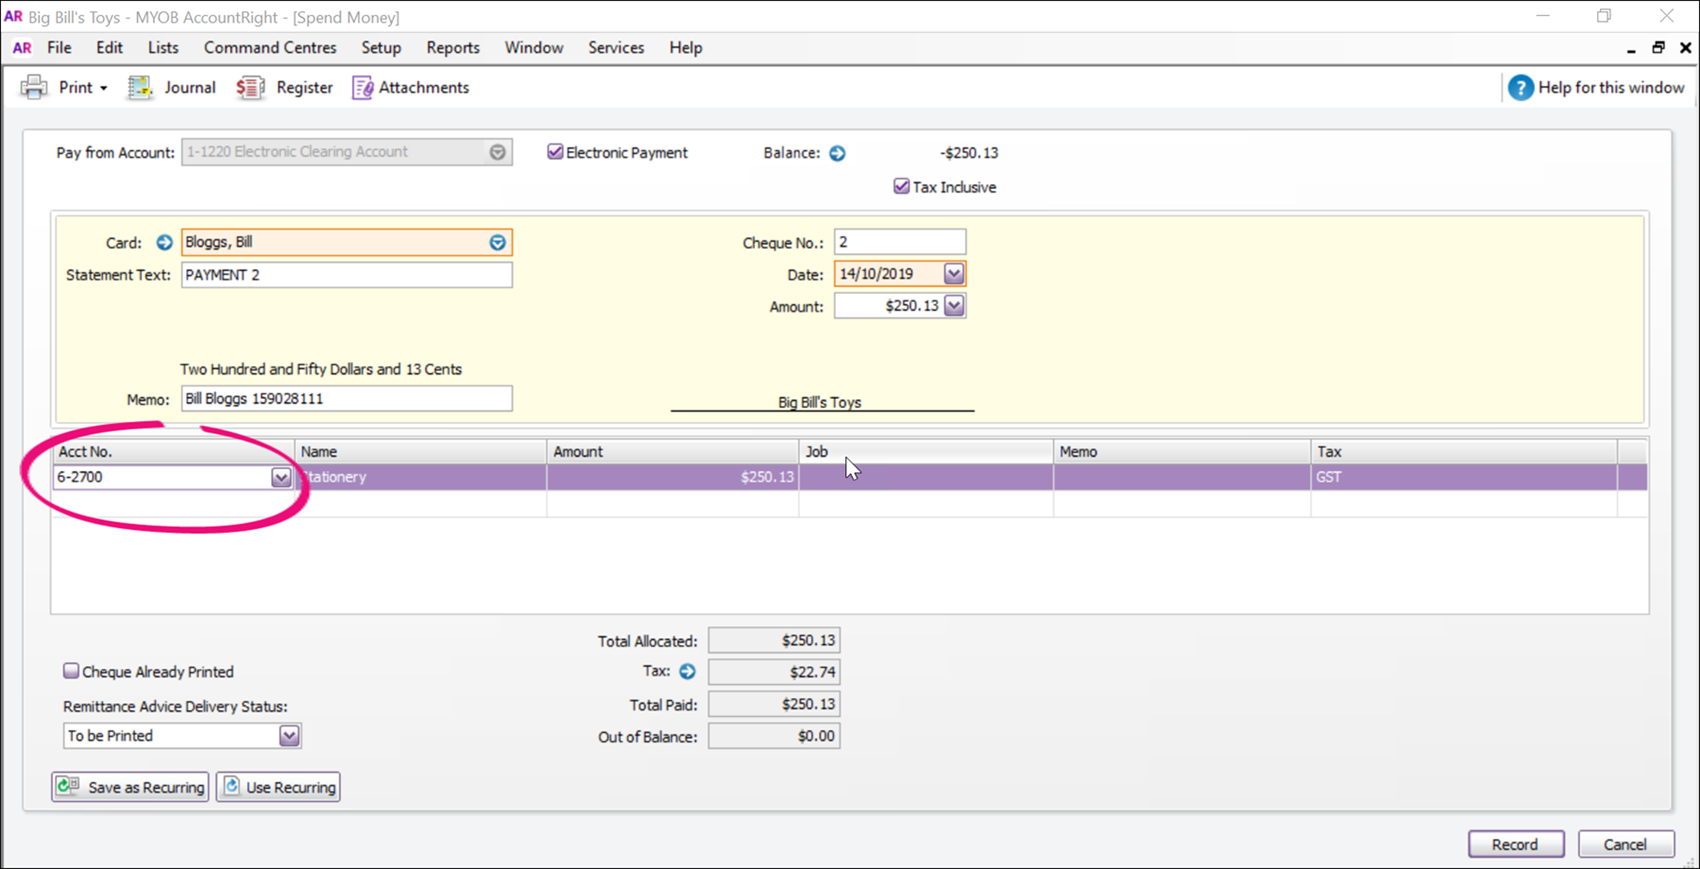Click into the Statement Text field
1700x869 pixels.
point(346,275)
